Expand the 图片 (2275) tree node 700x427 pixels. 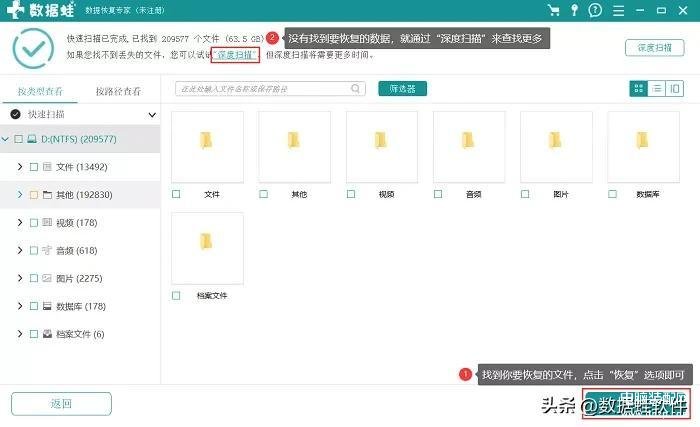(x=20, y=278)
